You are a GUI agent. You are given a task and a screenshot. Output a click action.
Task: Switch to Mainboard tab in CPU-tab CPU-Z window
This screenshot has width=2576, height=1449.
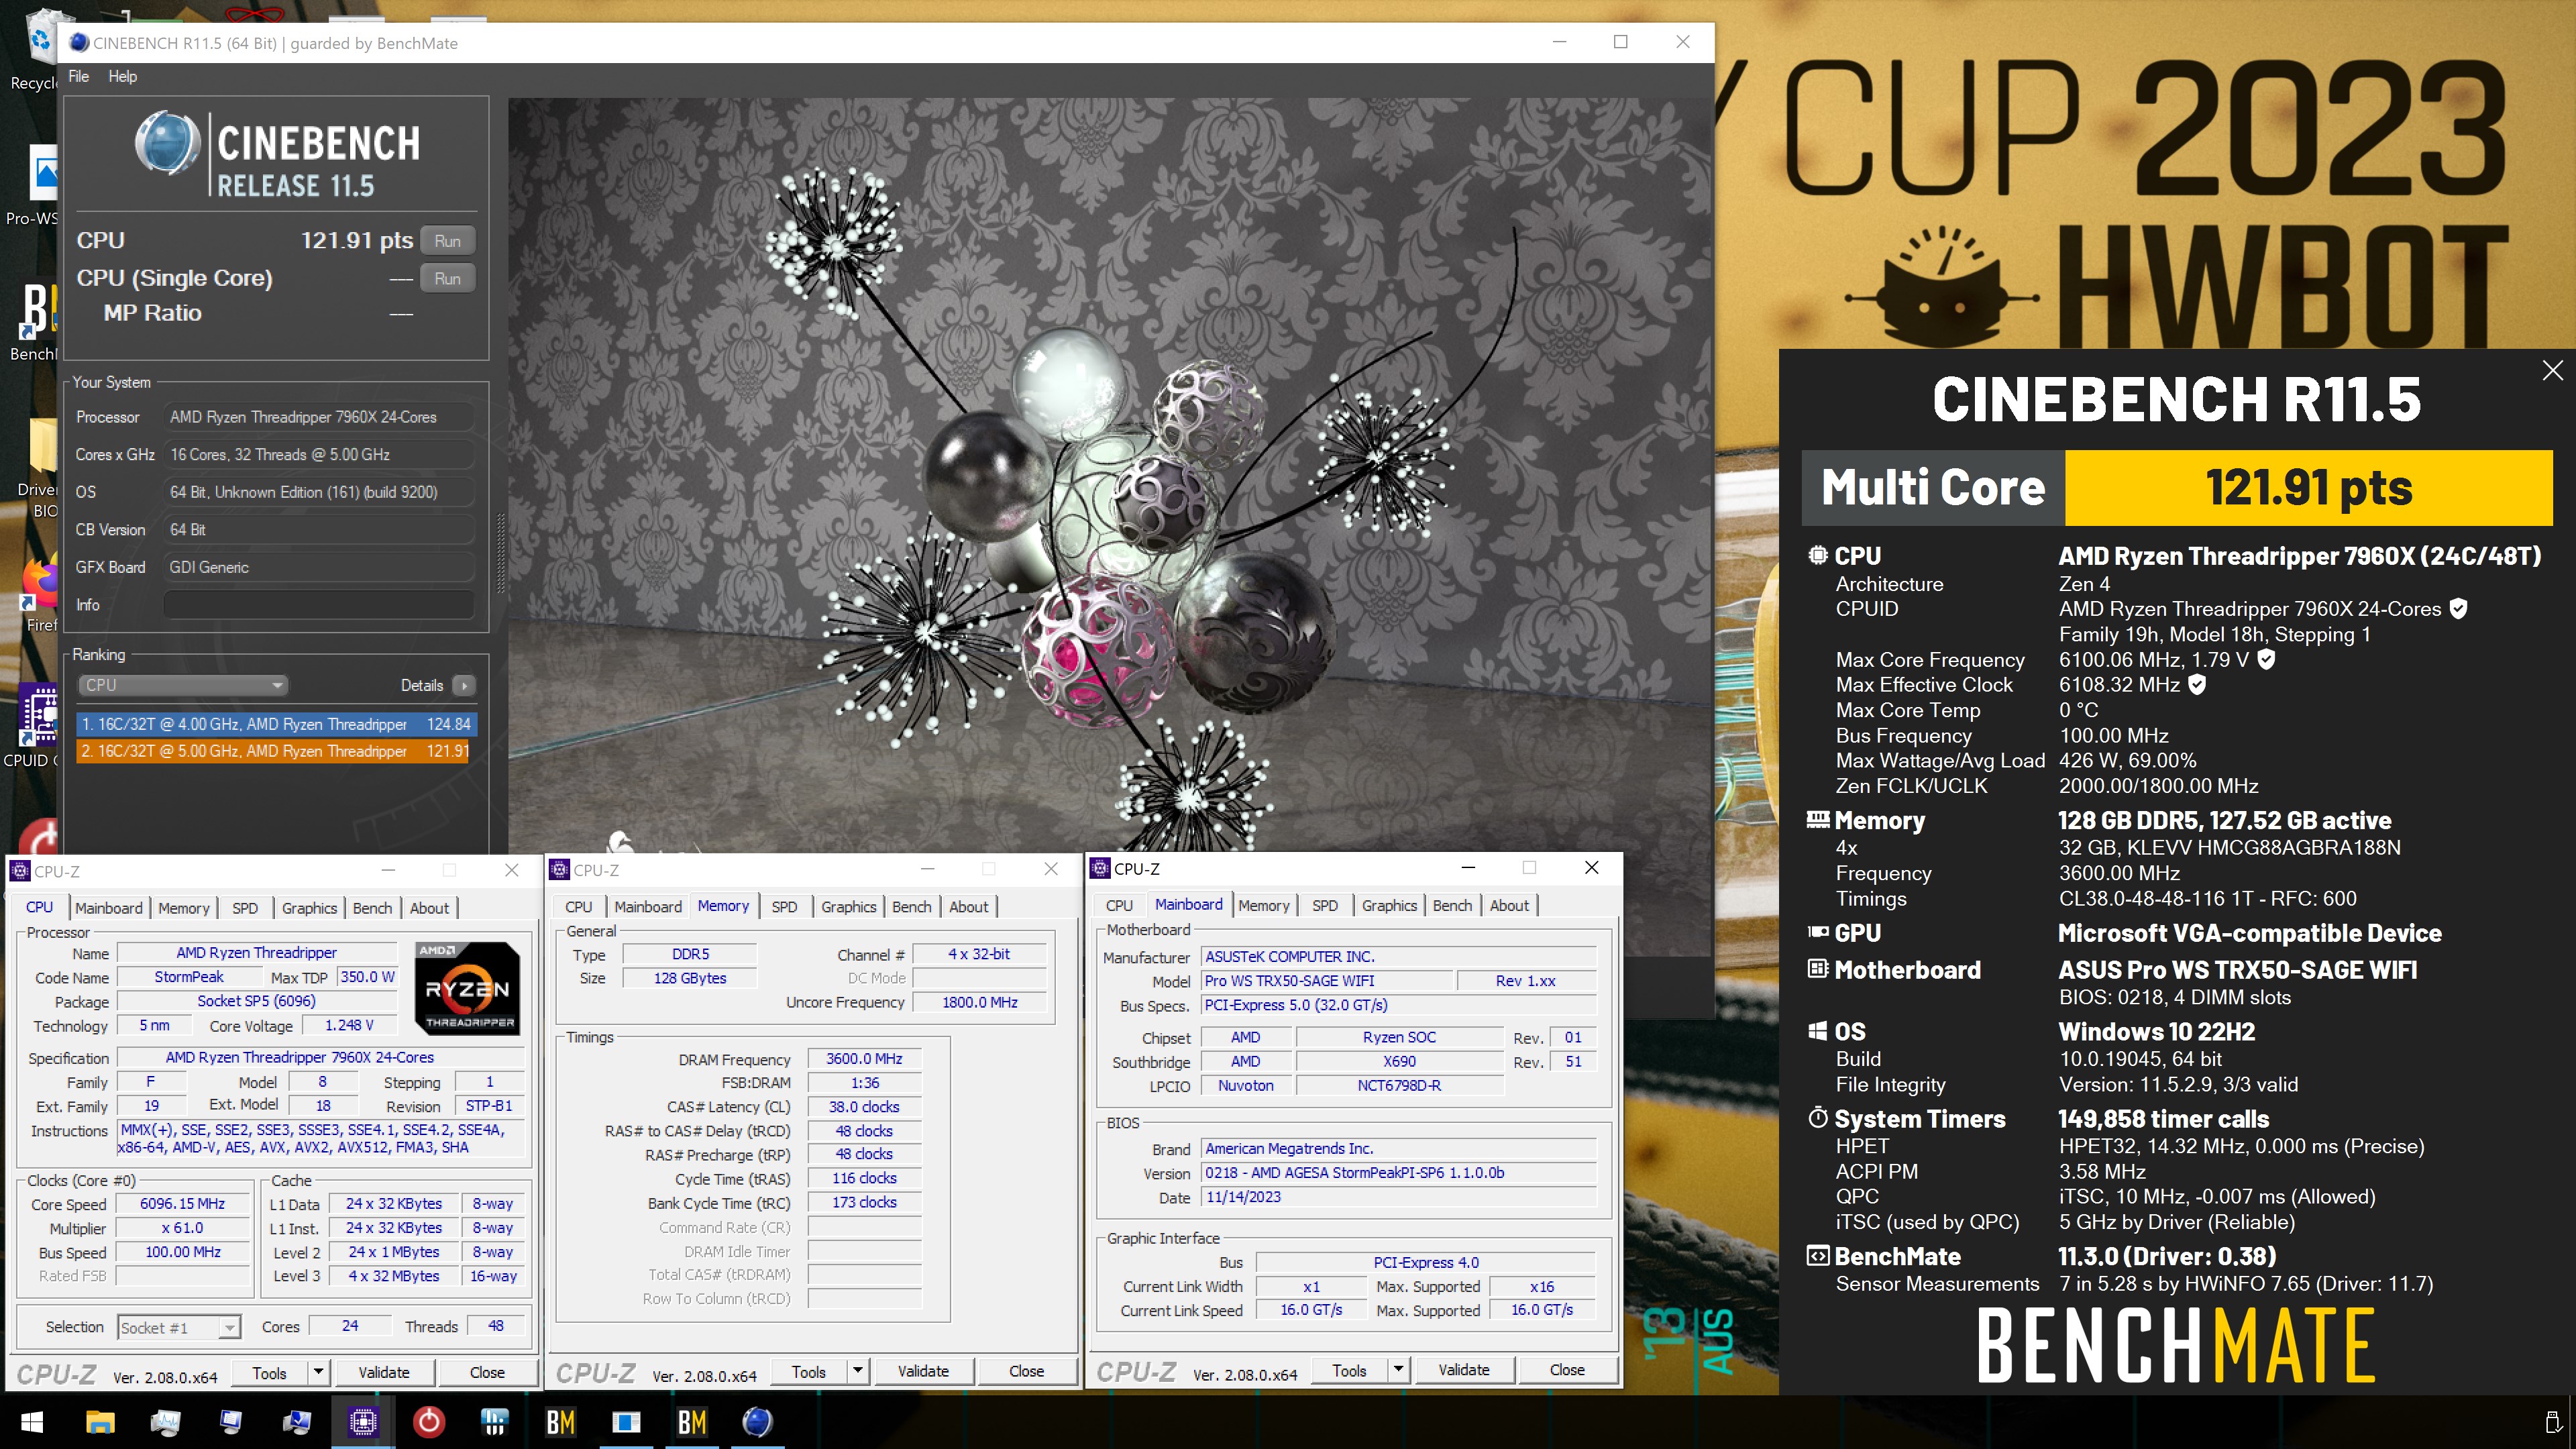pos(109,908)
